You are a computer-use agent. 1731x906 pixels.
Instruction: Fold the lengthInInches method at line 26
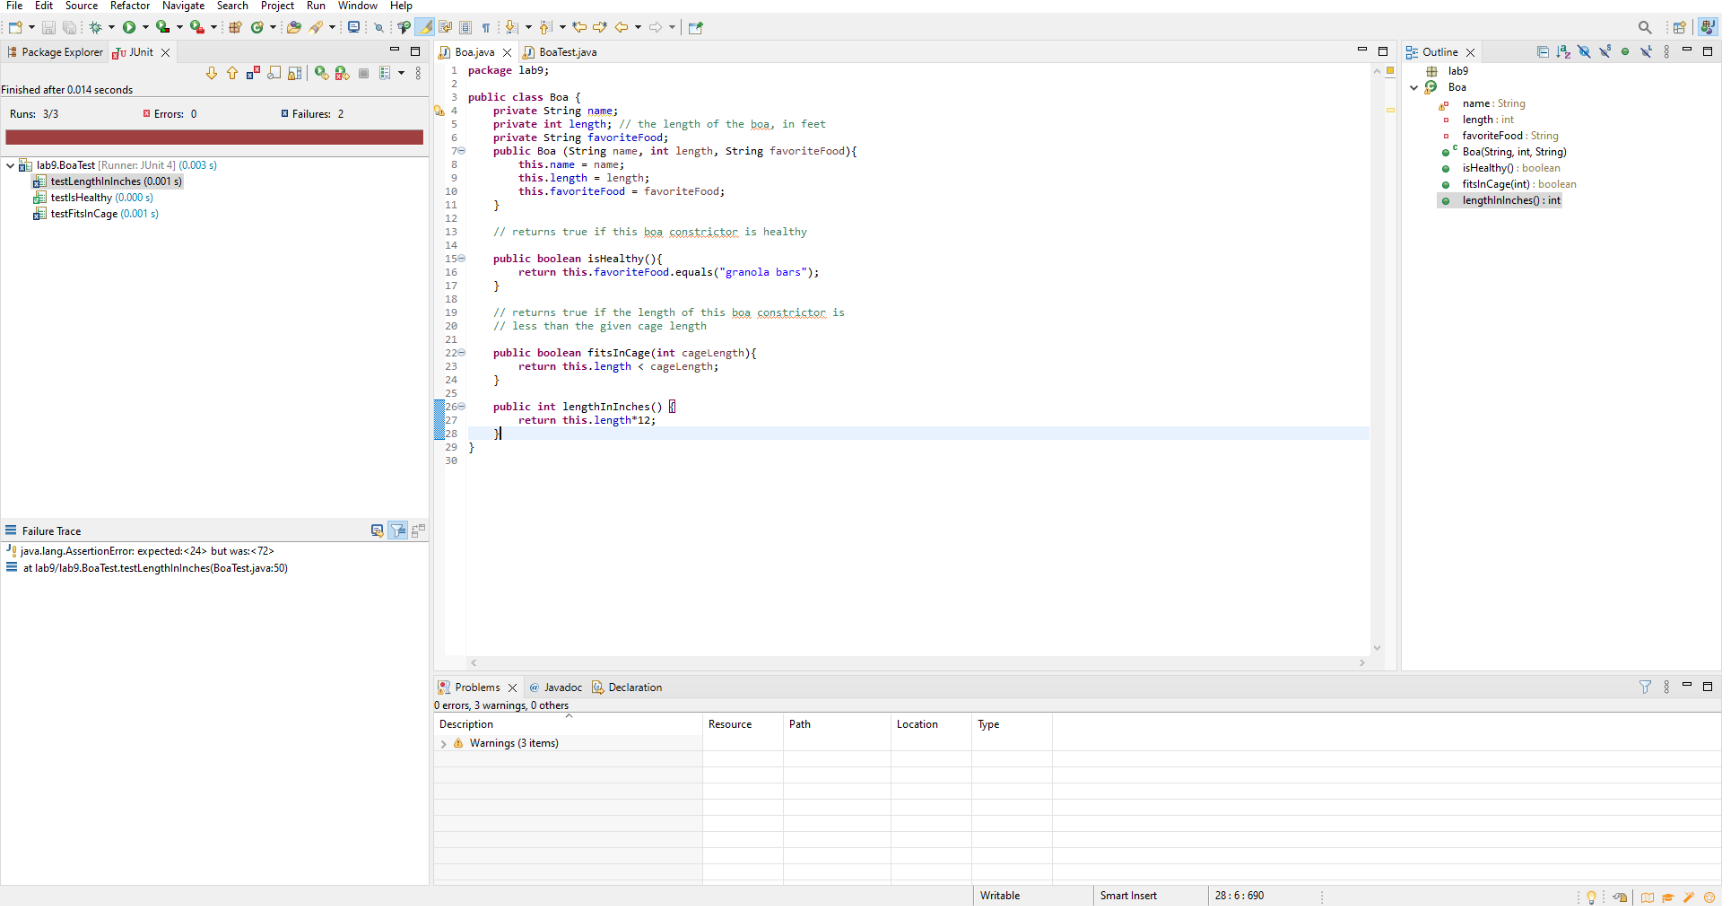[461, 406]
